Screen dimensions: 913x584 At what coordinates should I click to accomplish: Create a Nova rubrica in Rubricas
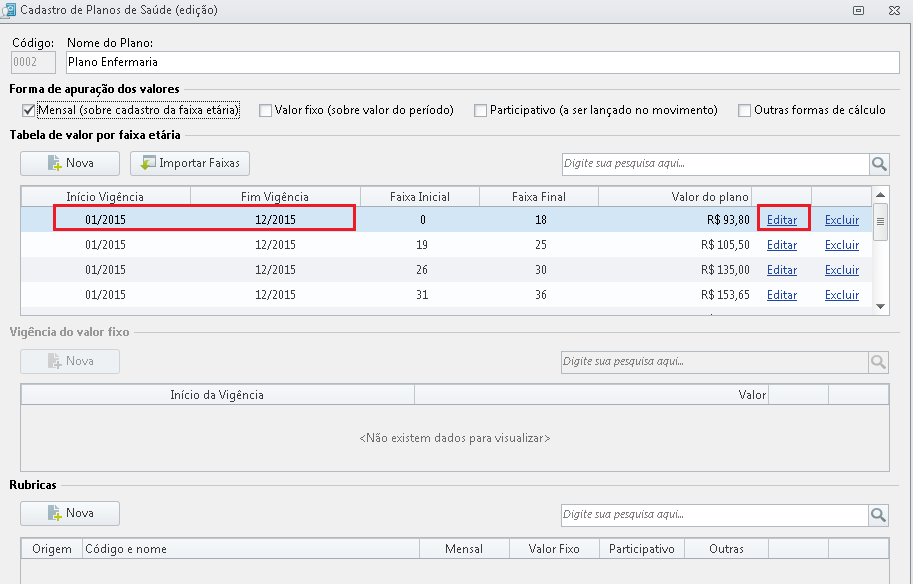(70, 514)
